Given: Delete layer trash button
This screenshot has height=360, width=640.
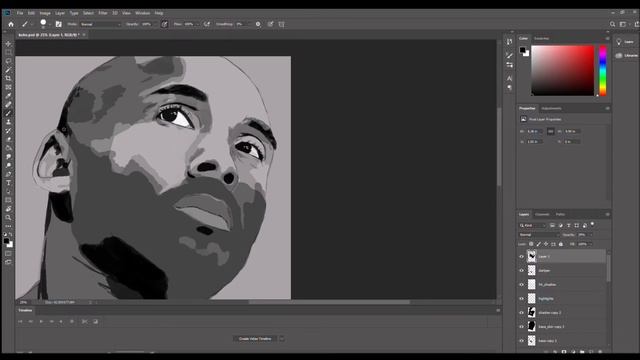Looking at the screenshot, I should [x=600, y=351].
